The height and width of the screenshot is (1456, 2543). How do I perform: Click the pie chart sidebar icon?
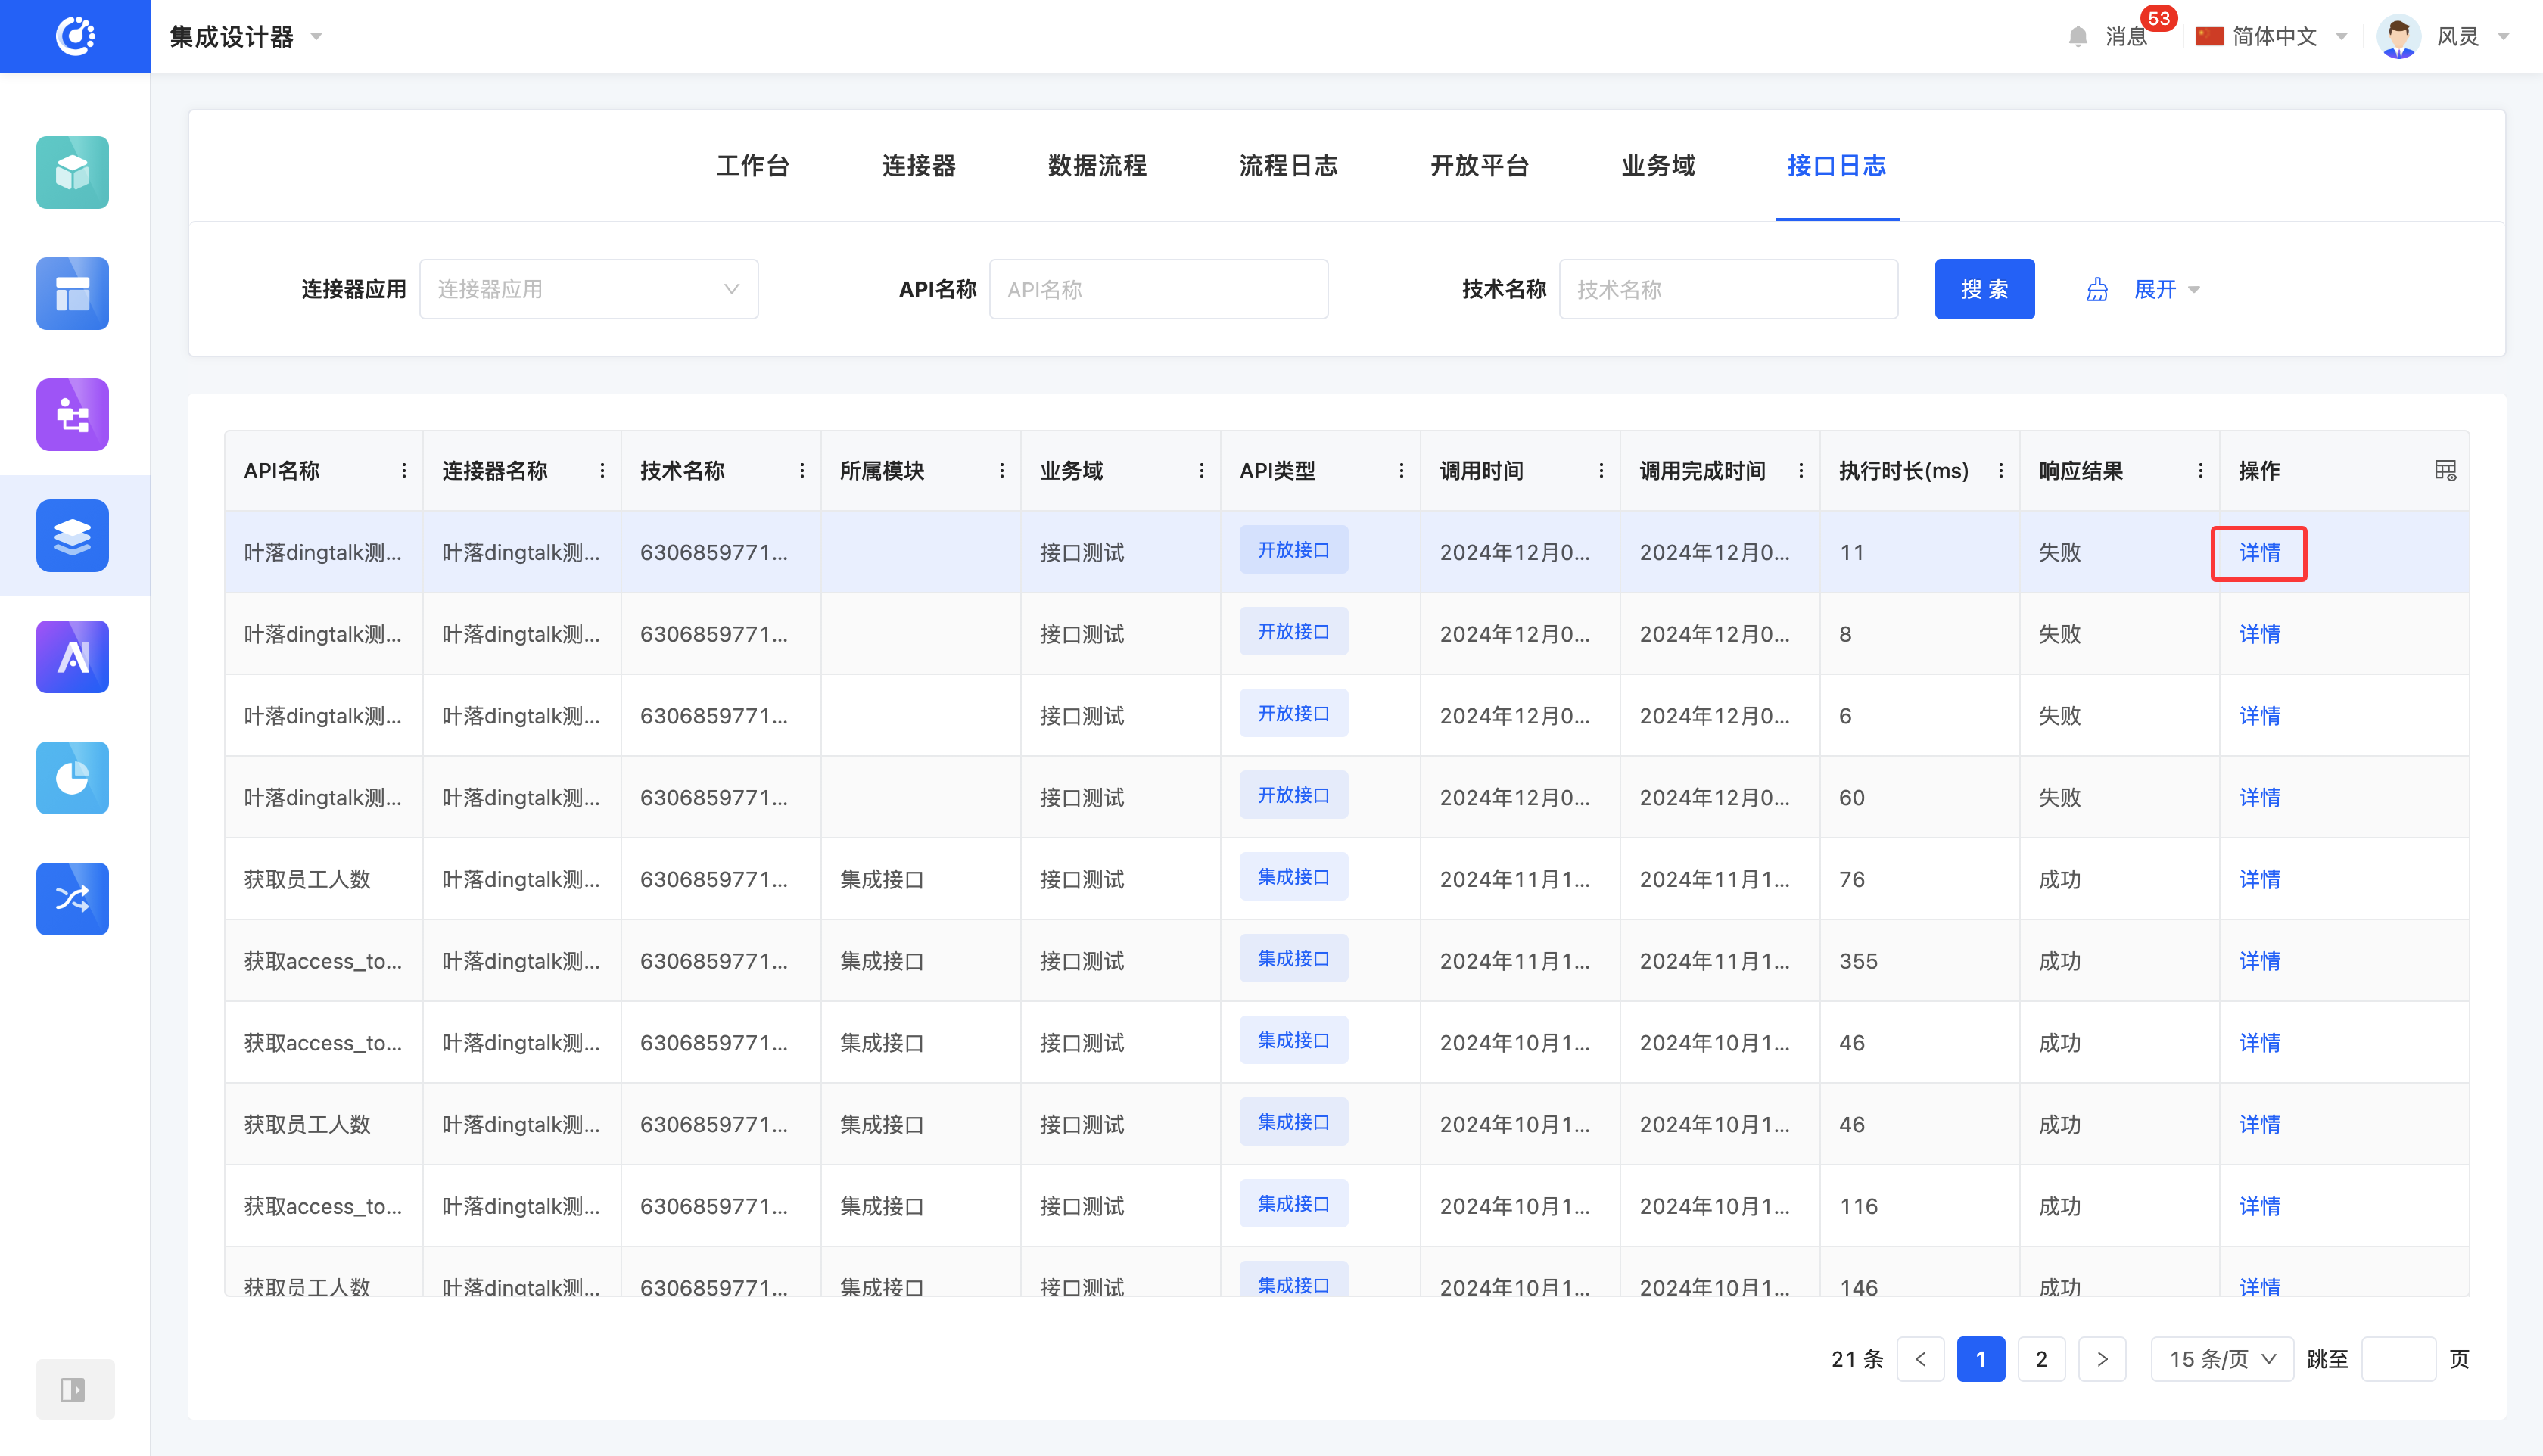[72, 777]
